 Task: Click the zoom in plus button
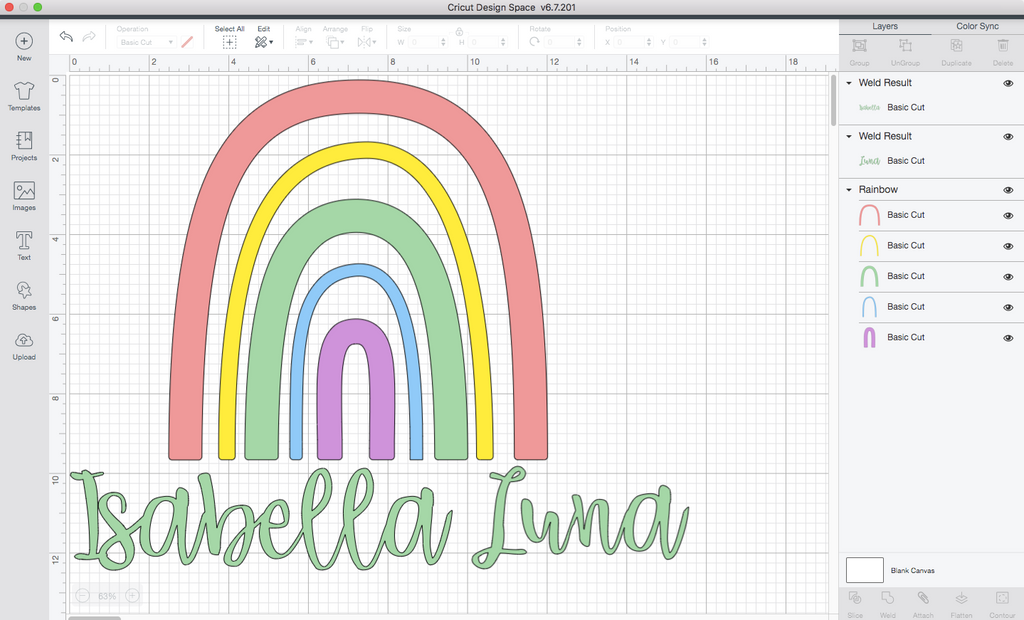tap(132, 596)
